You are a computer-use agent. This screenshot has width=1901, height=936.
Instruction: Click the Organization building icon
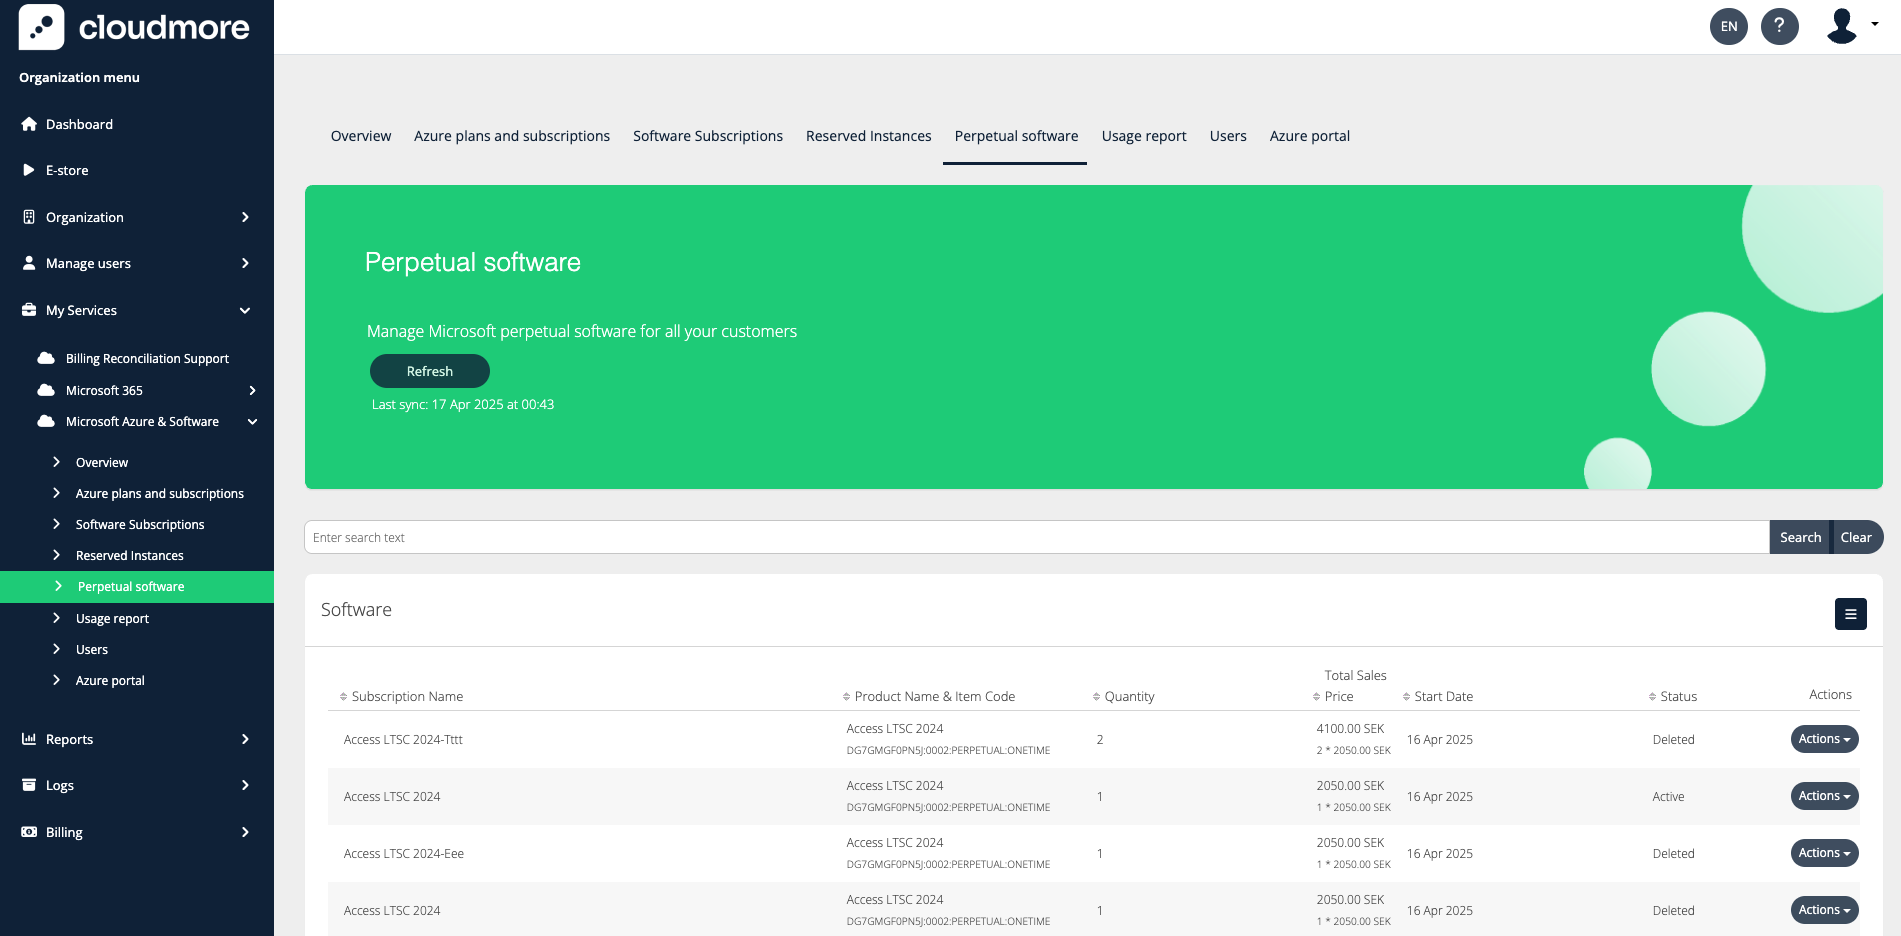click(28, 217)
